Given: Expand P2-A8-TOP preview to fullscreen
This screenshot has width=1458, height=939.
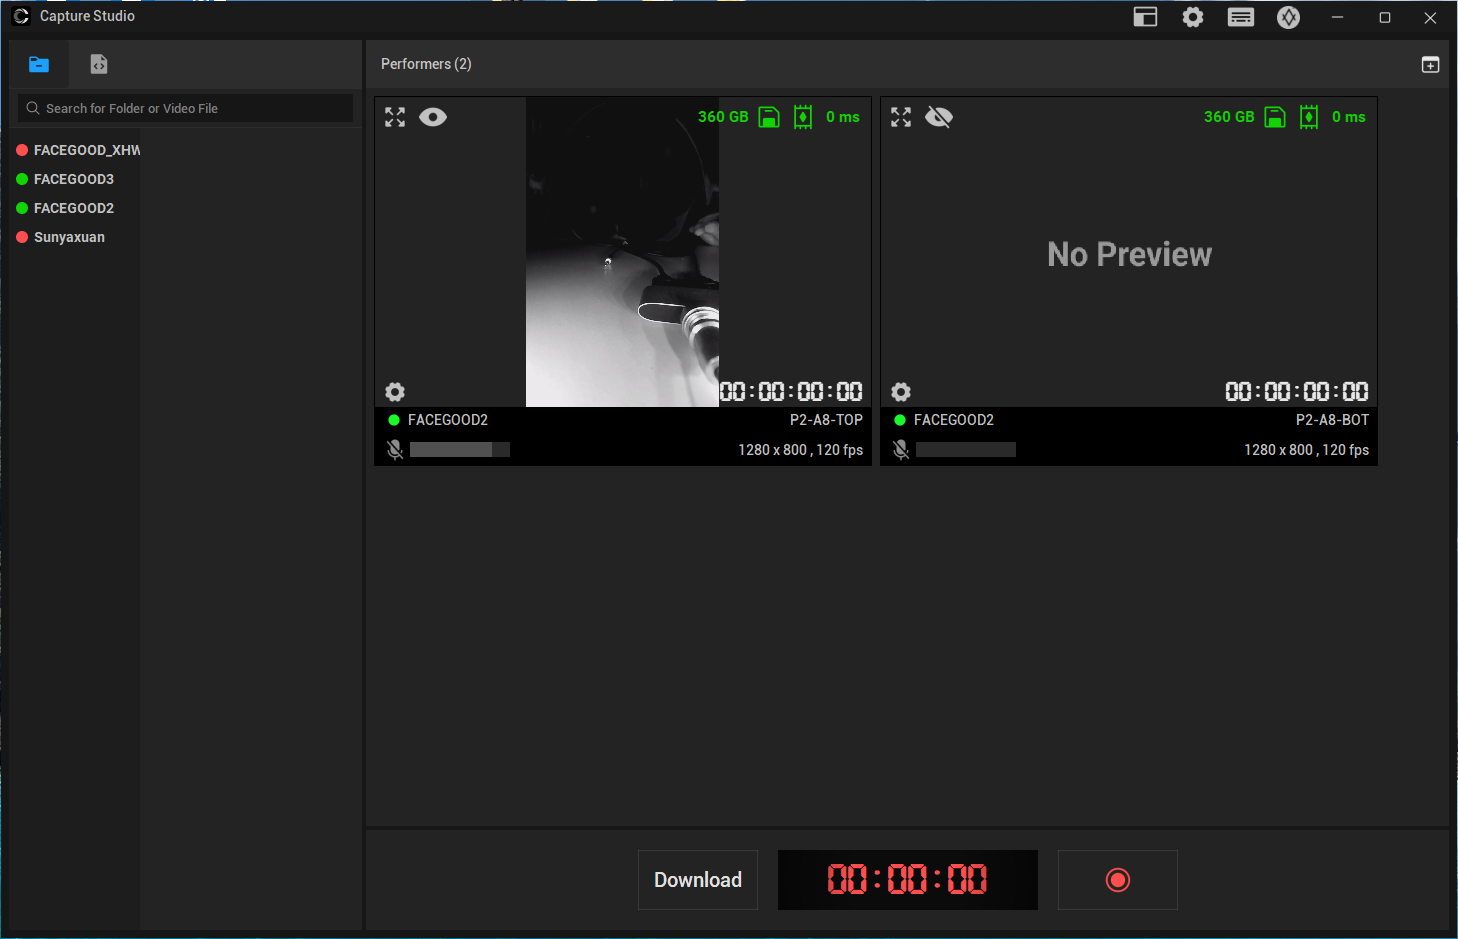Looking at the screenshot, I should click(x=395, y=117).
